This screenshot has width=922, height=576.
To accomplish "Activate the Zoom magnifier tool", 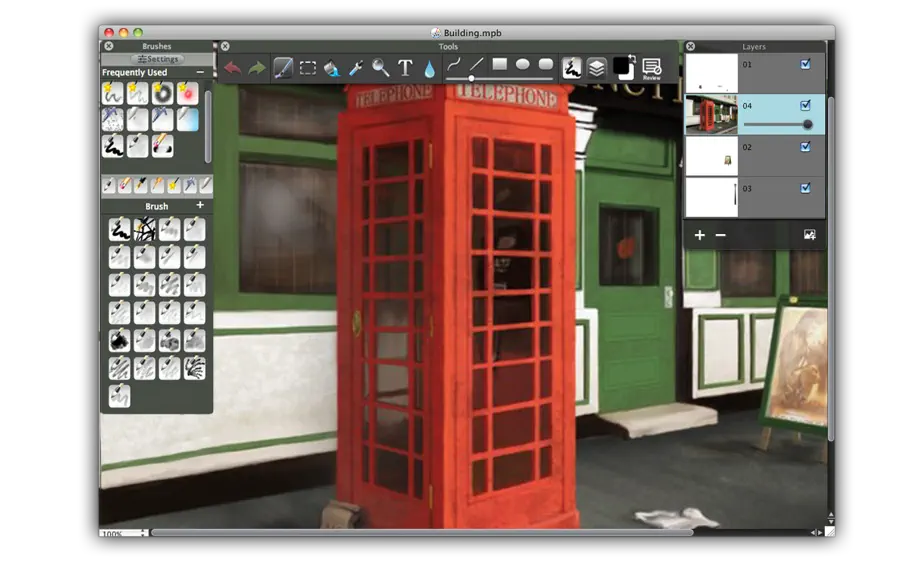I will 380,68.
